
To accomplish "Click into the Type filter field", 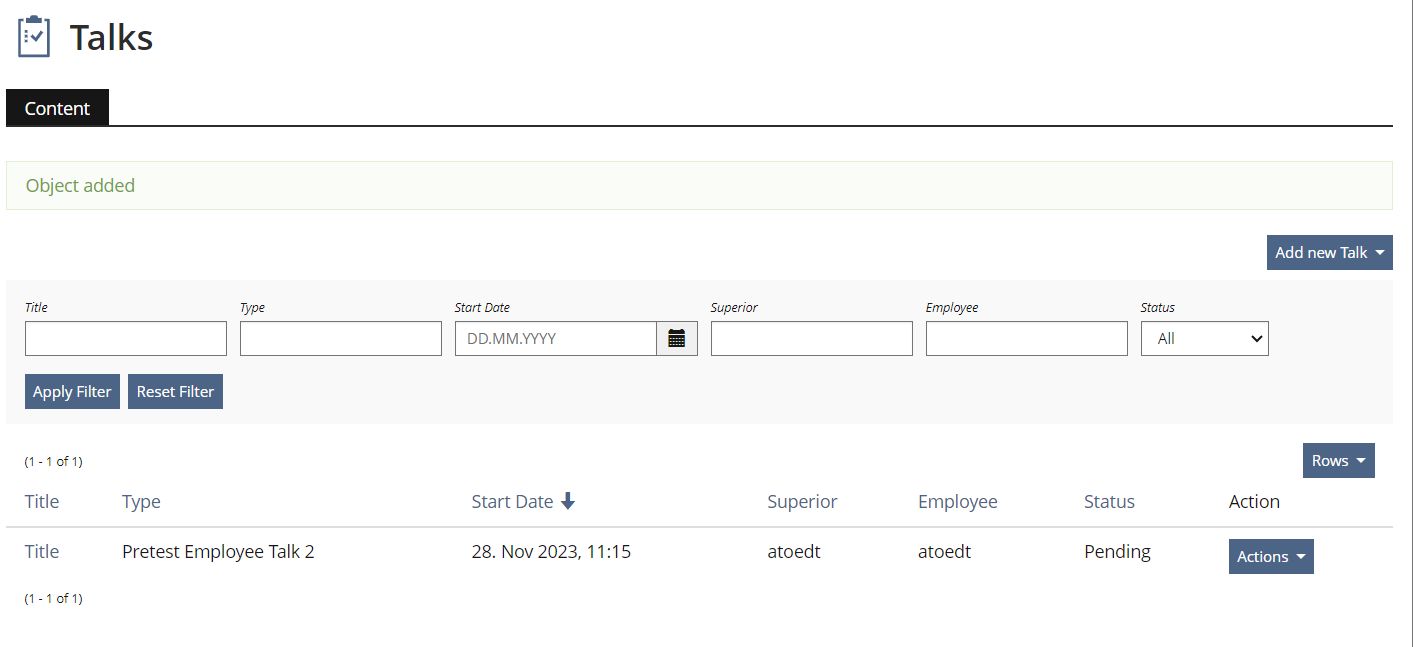I will click(x=341, y=339).
